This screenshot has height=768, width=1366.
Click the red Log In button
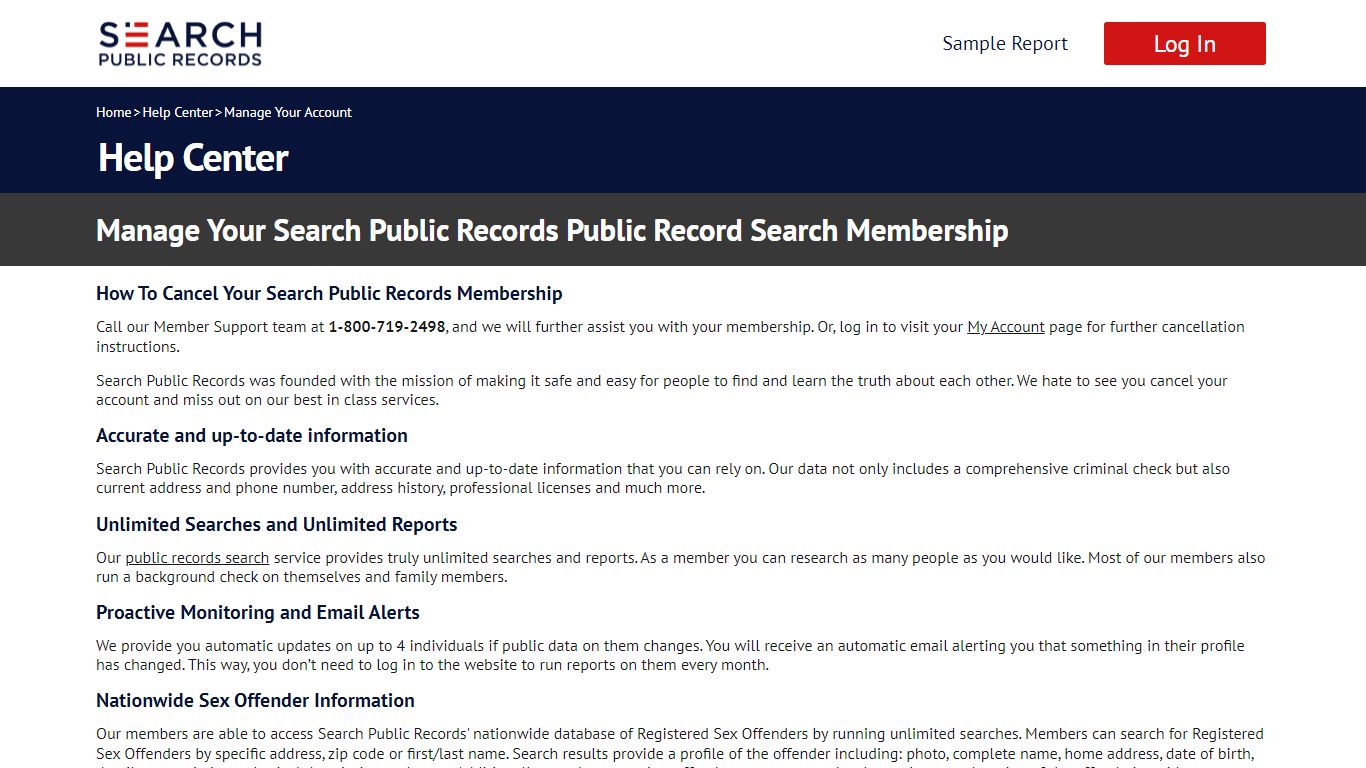click(1184, 44)
